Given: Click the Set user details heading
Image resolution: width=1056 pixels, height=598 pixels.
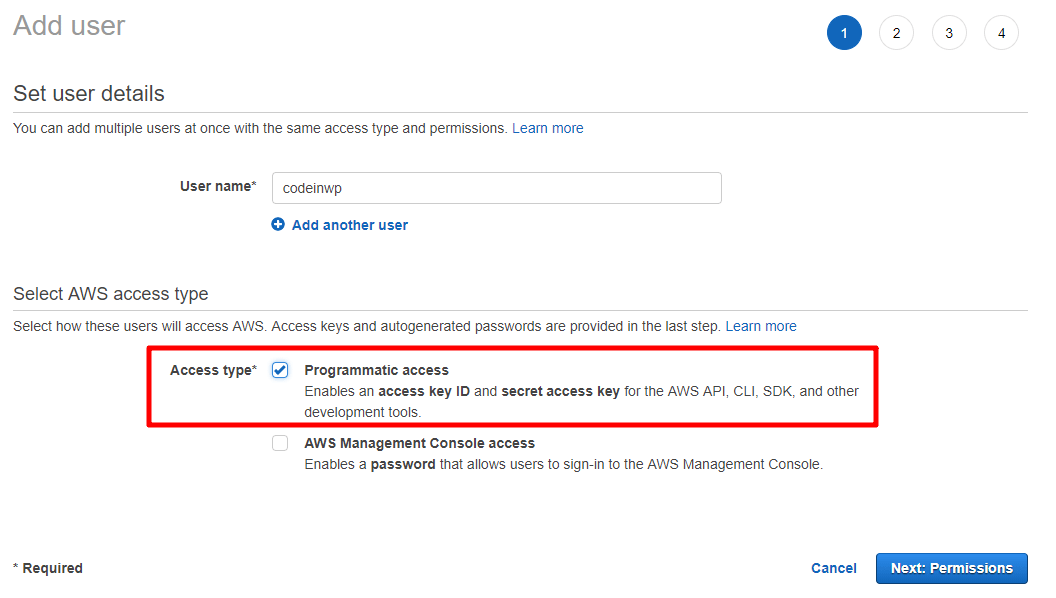Looking at the screenshot, I should (x=89, y=93).
